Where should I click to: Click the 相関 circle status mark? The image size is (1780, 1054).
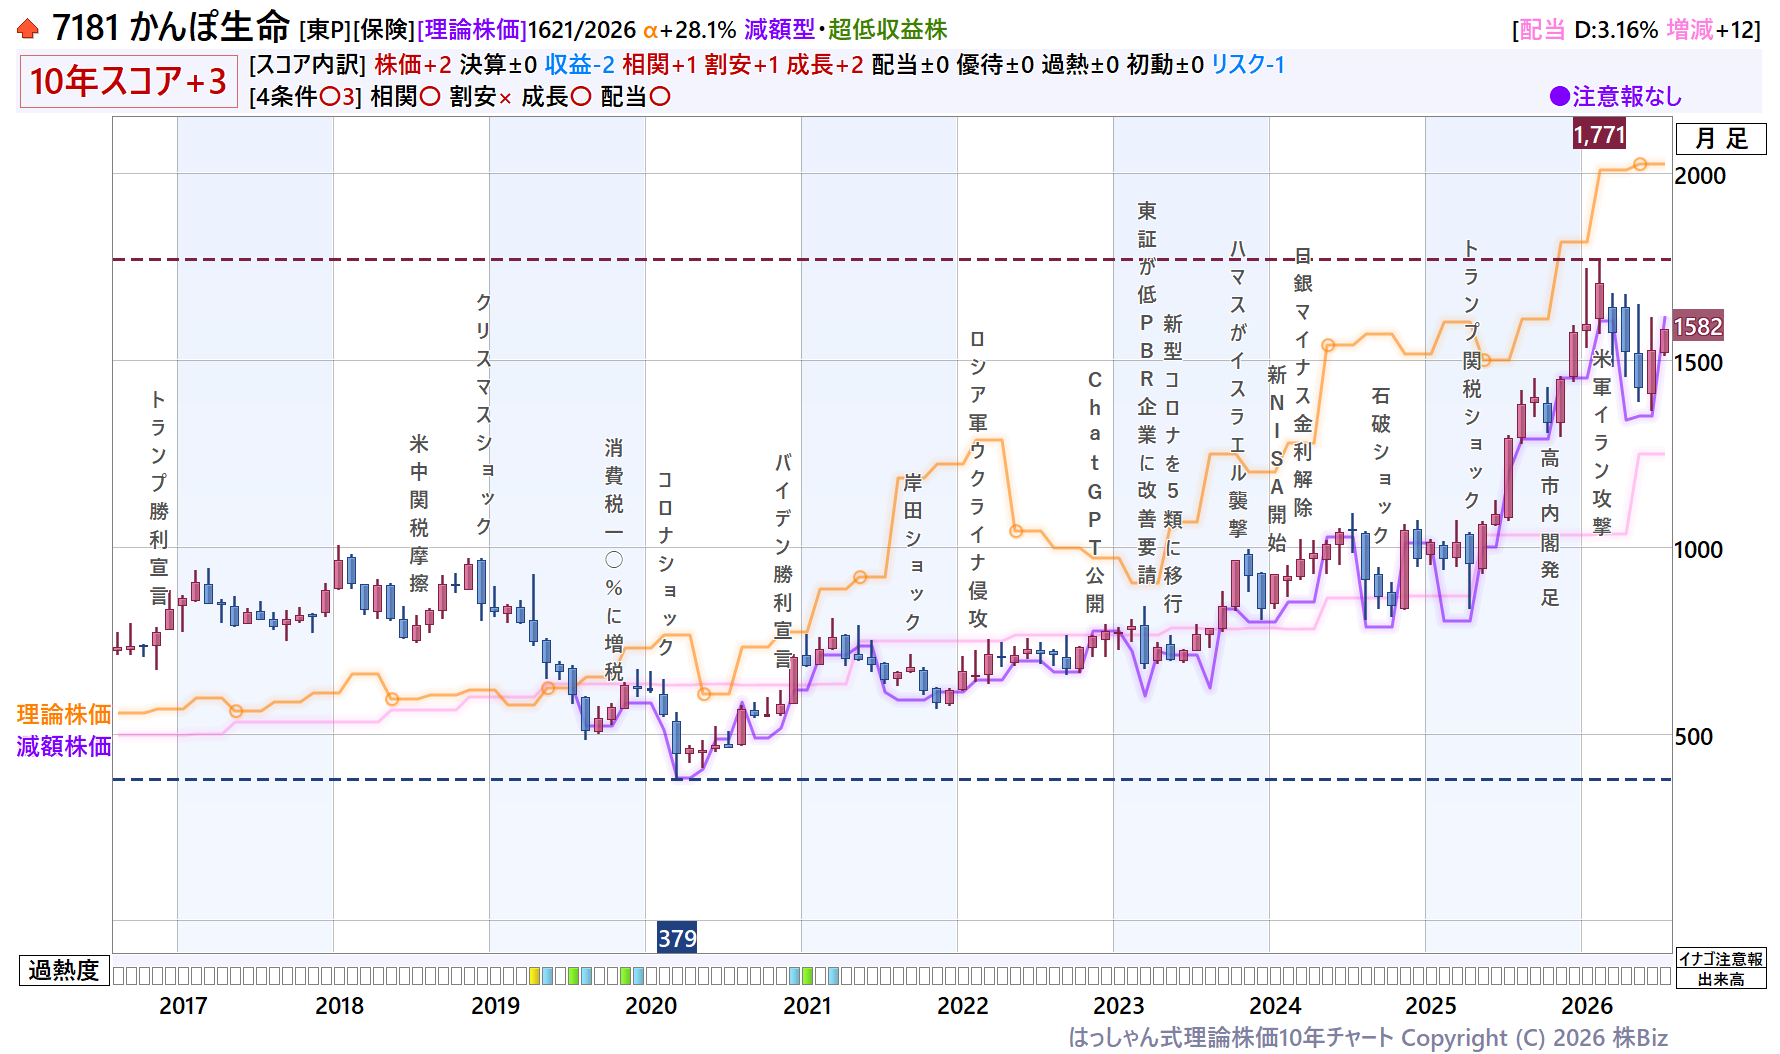[430, 97]
